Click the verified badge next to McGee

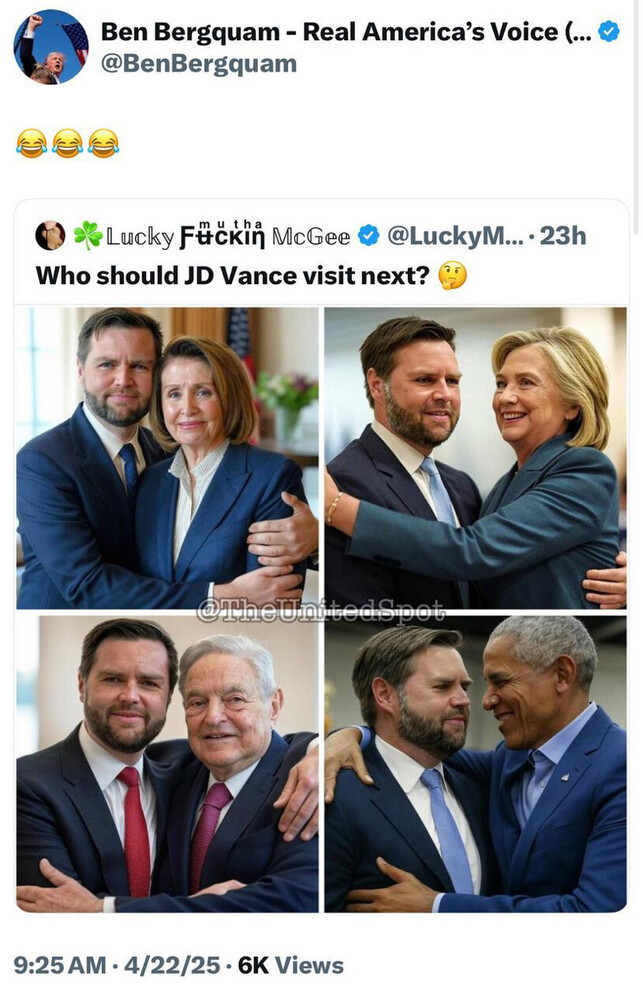click(x=368, y=236)
